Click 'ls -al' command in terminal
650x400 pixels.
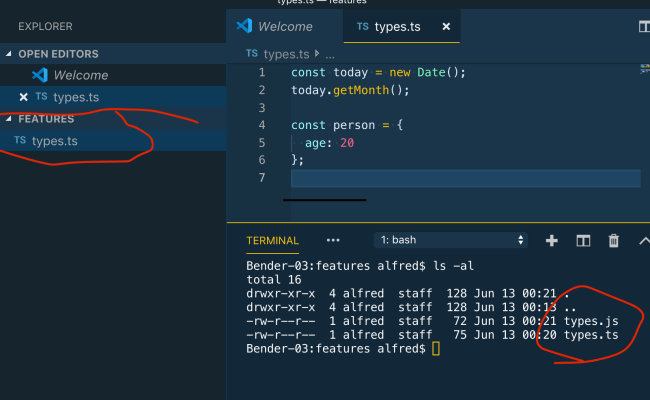point(453,266)
